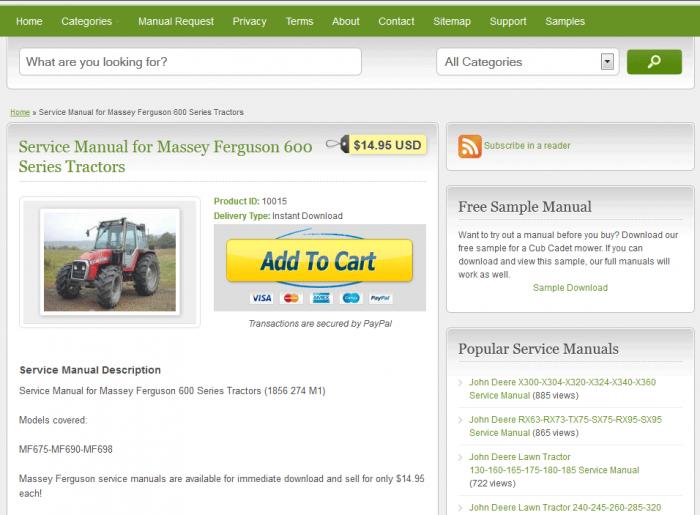Open the Terms page
This screenshot has width=700, height=515.
300,21
